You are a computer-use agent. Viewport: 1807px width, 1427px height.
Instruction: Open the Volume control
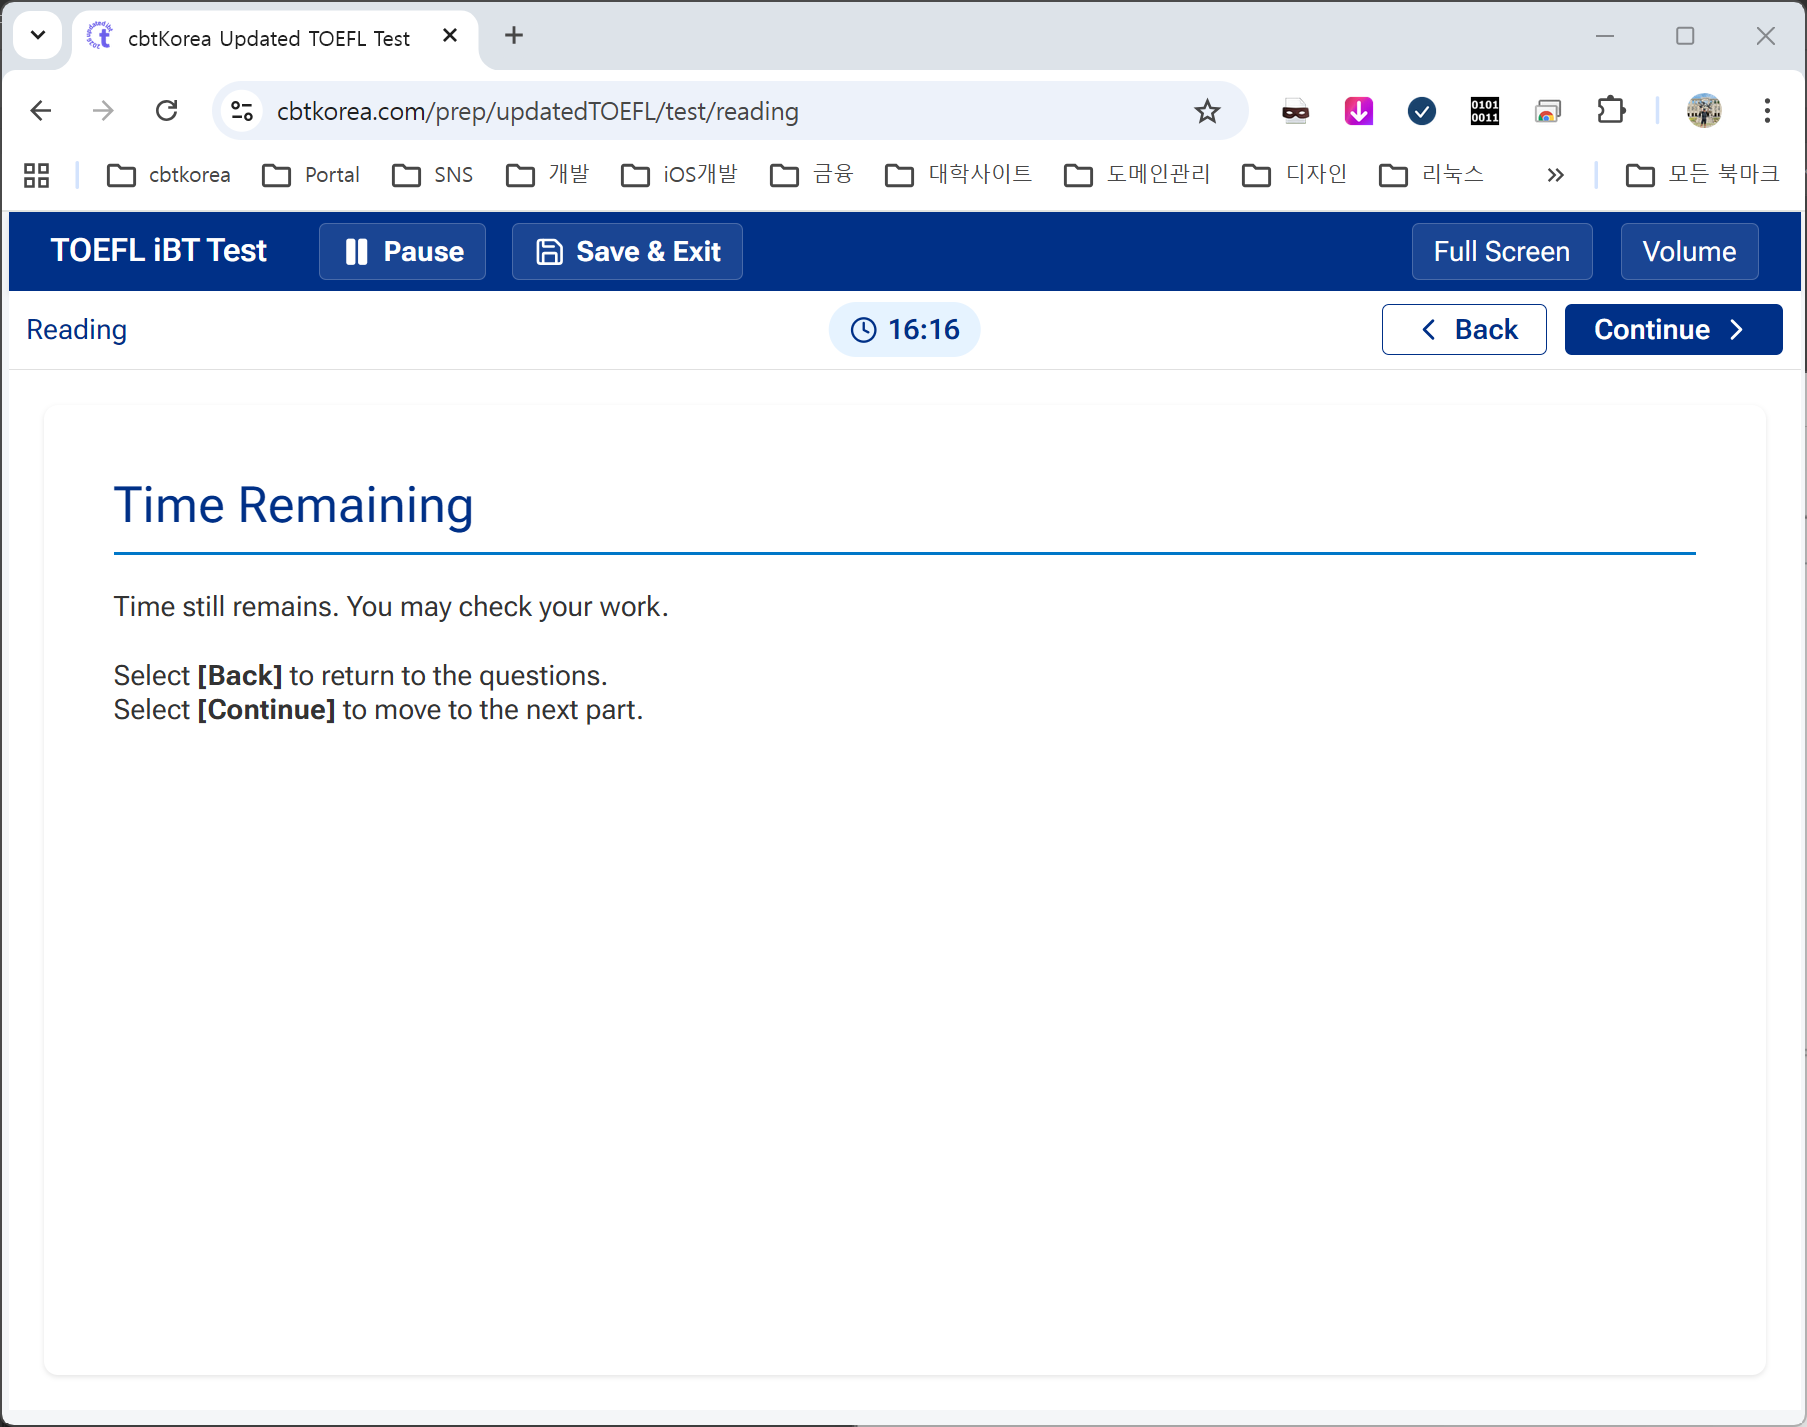click(x=1688, y=251)
